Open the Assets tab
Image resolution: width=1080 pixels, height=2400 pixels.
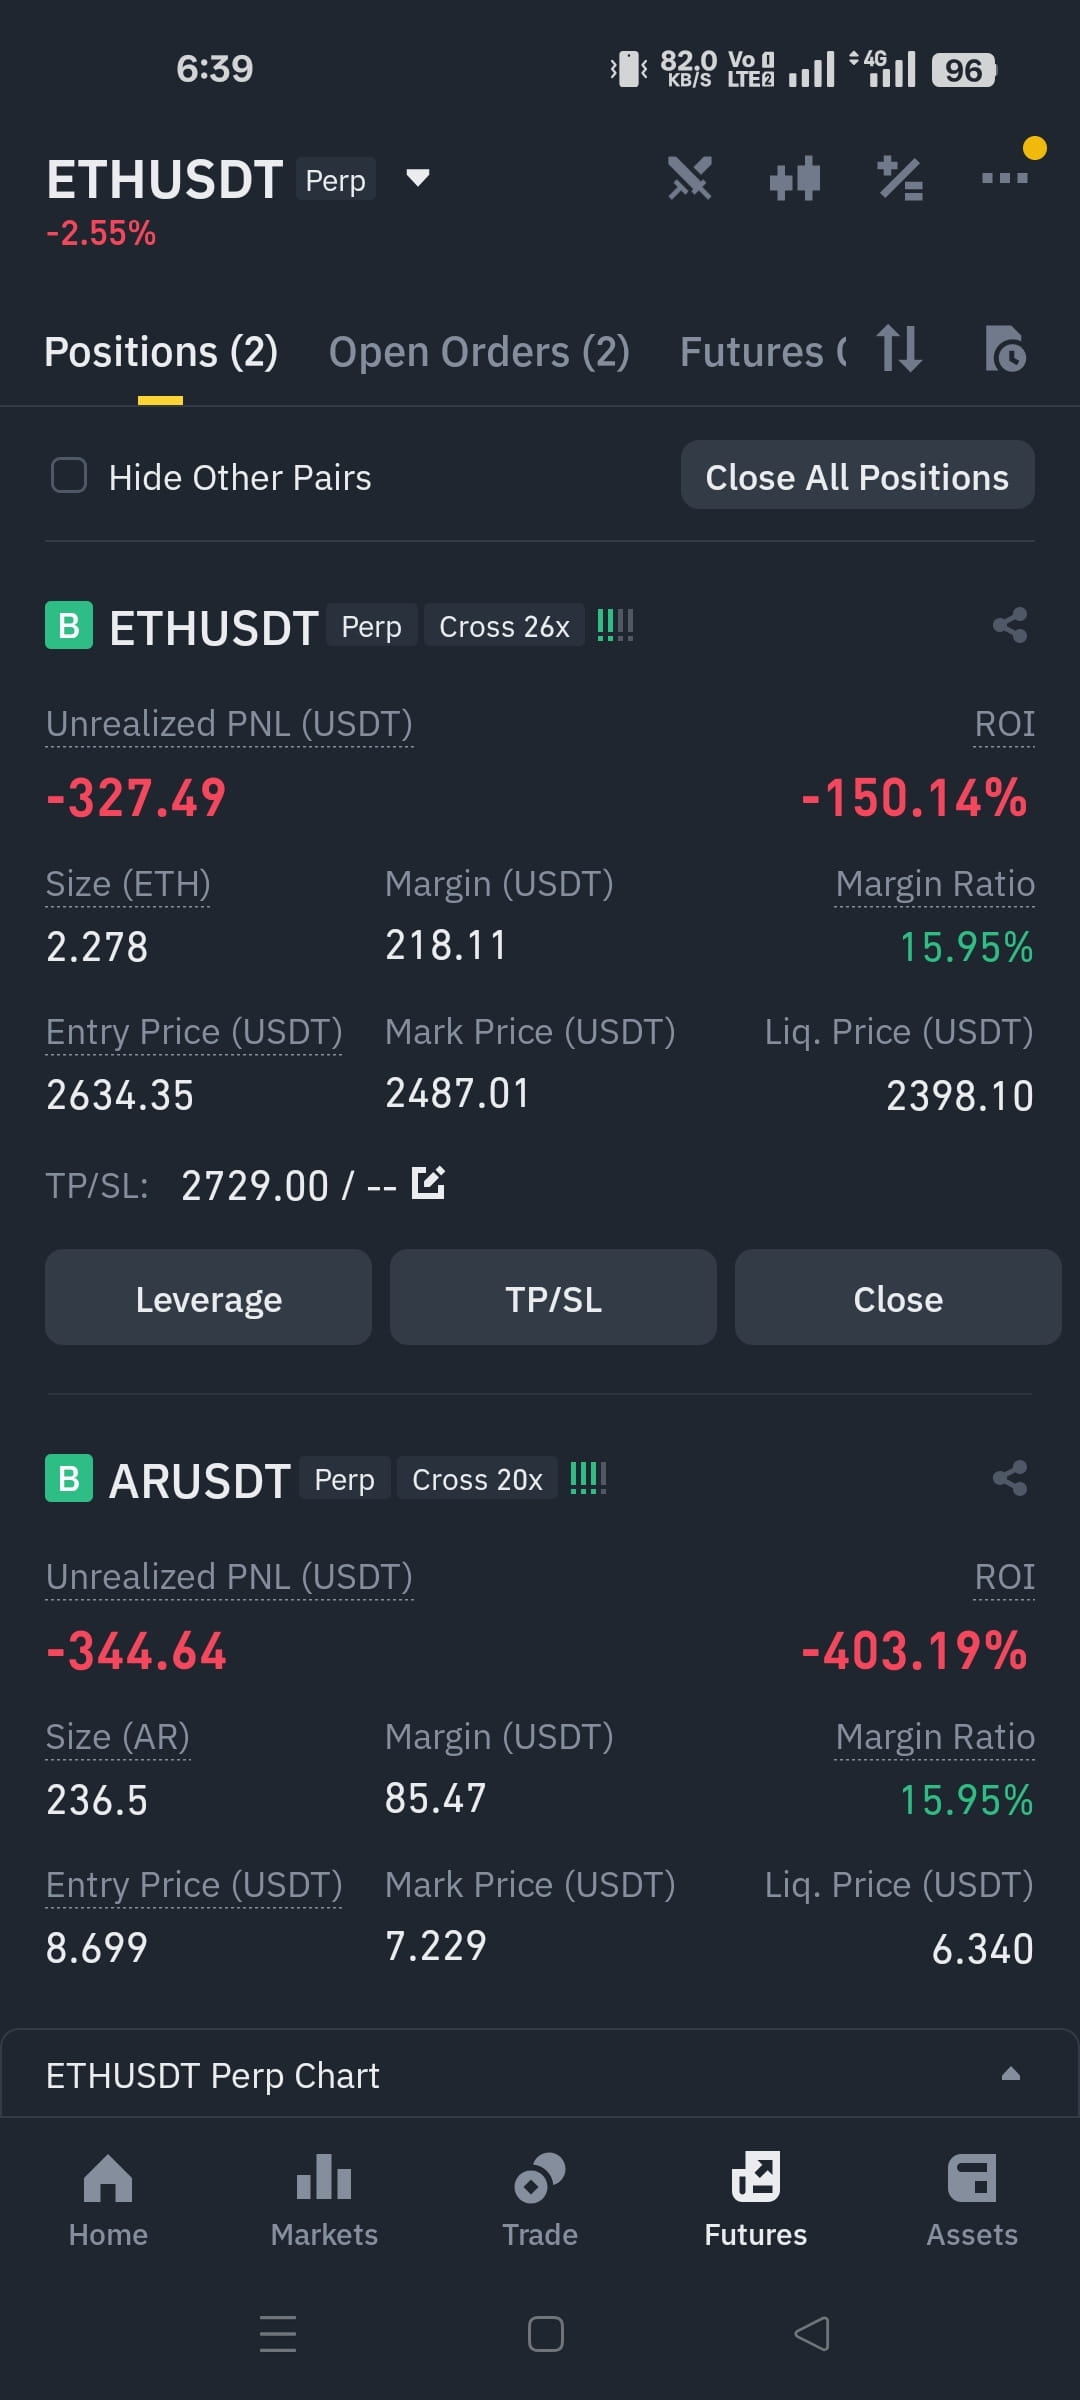tap(972, 2200)
